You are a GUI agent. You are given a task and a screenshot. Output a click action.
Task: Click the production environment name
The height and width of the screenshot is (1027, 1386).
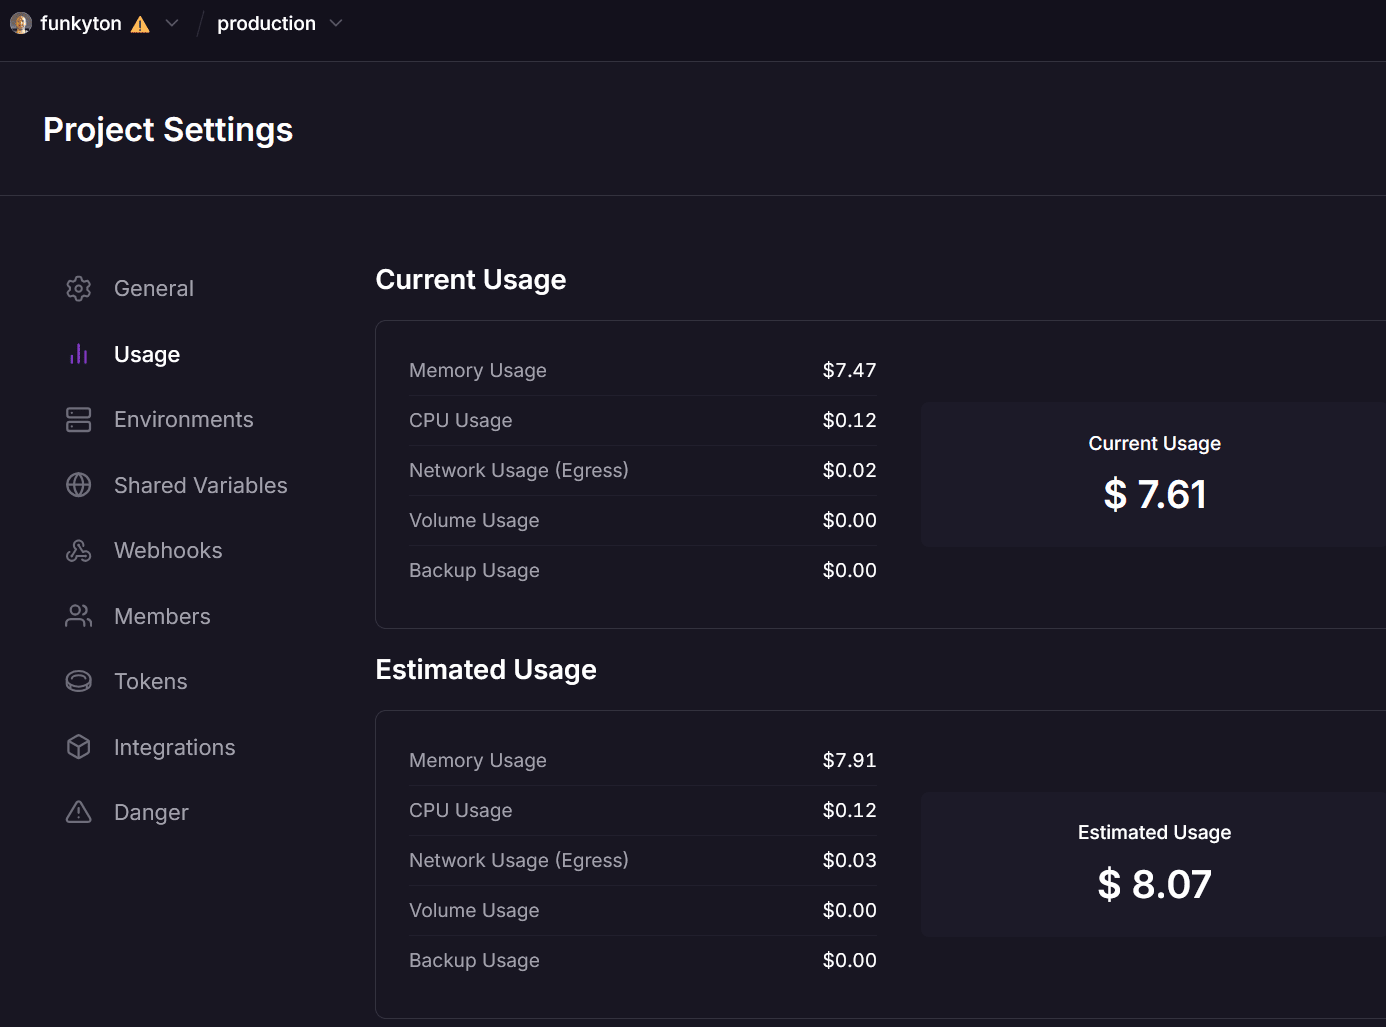(x=266, y=23)
